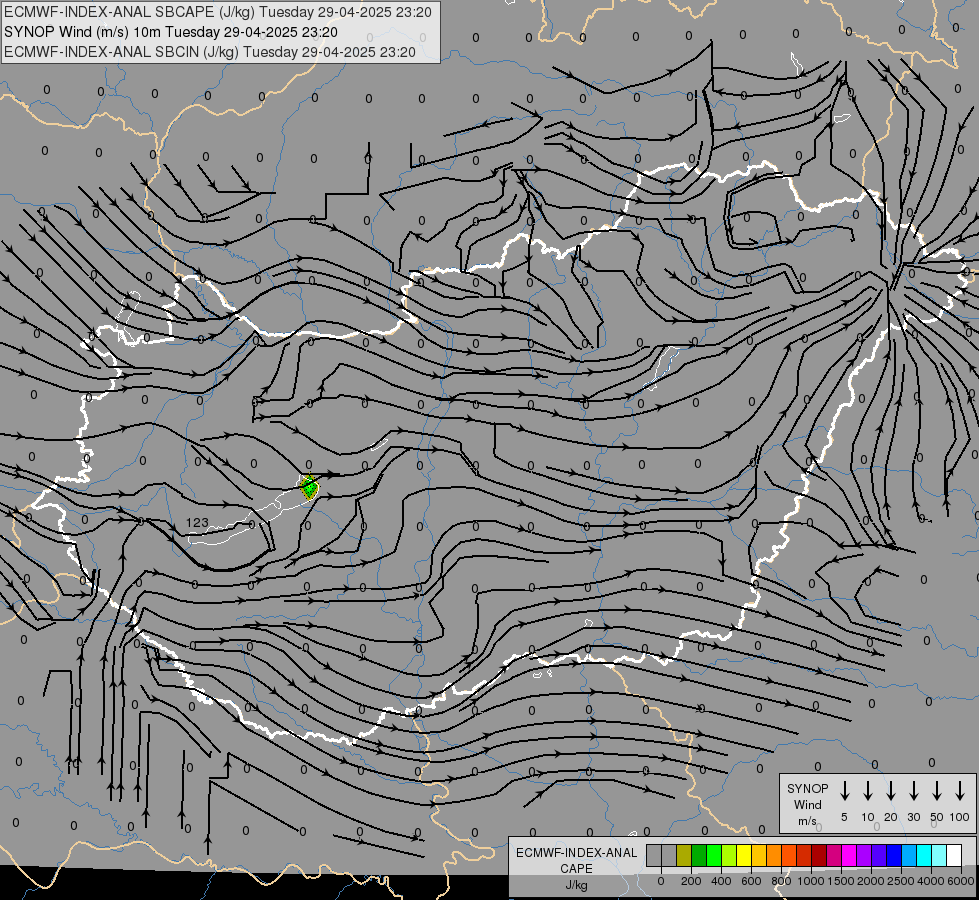This screenshot has width=979, height=900.
Task: Click the 1000 tick label
Action: pyautogui.click(x=811, y=881)
